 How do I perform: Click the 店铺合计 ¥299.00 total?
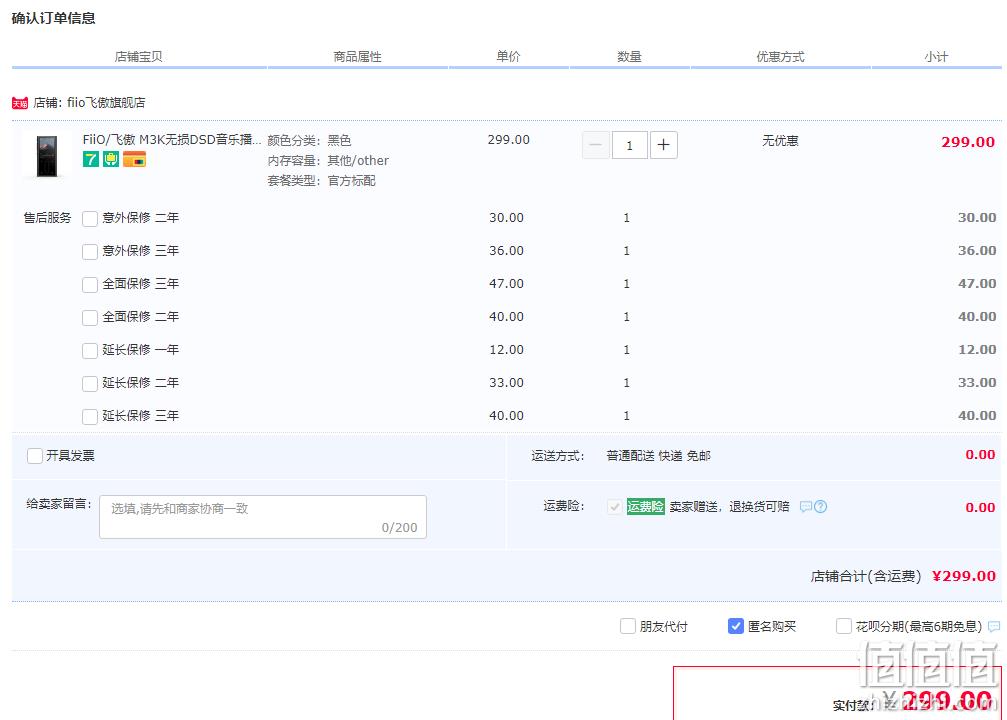tap(903, 576)
